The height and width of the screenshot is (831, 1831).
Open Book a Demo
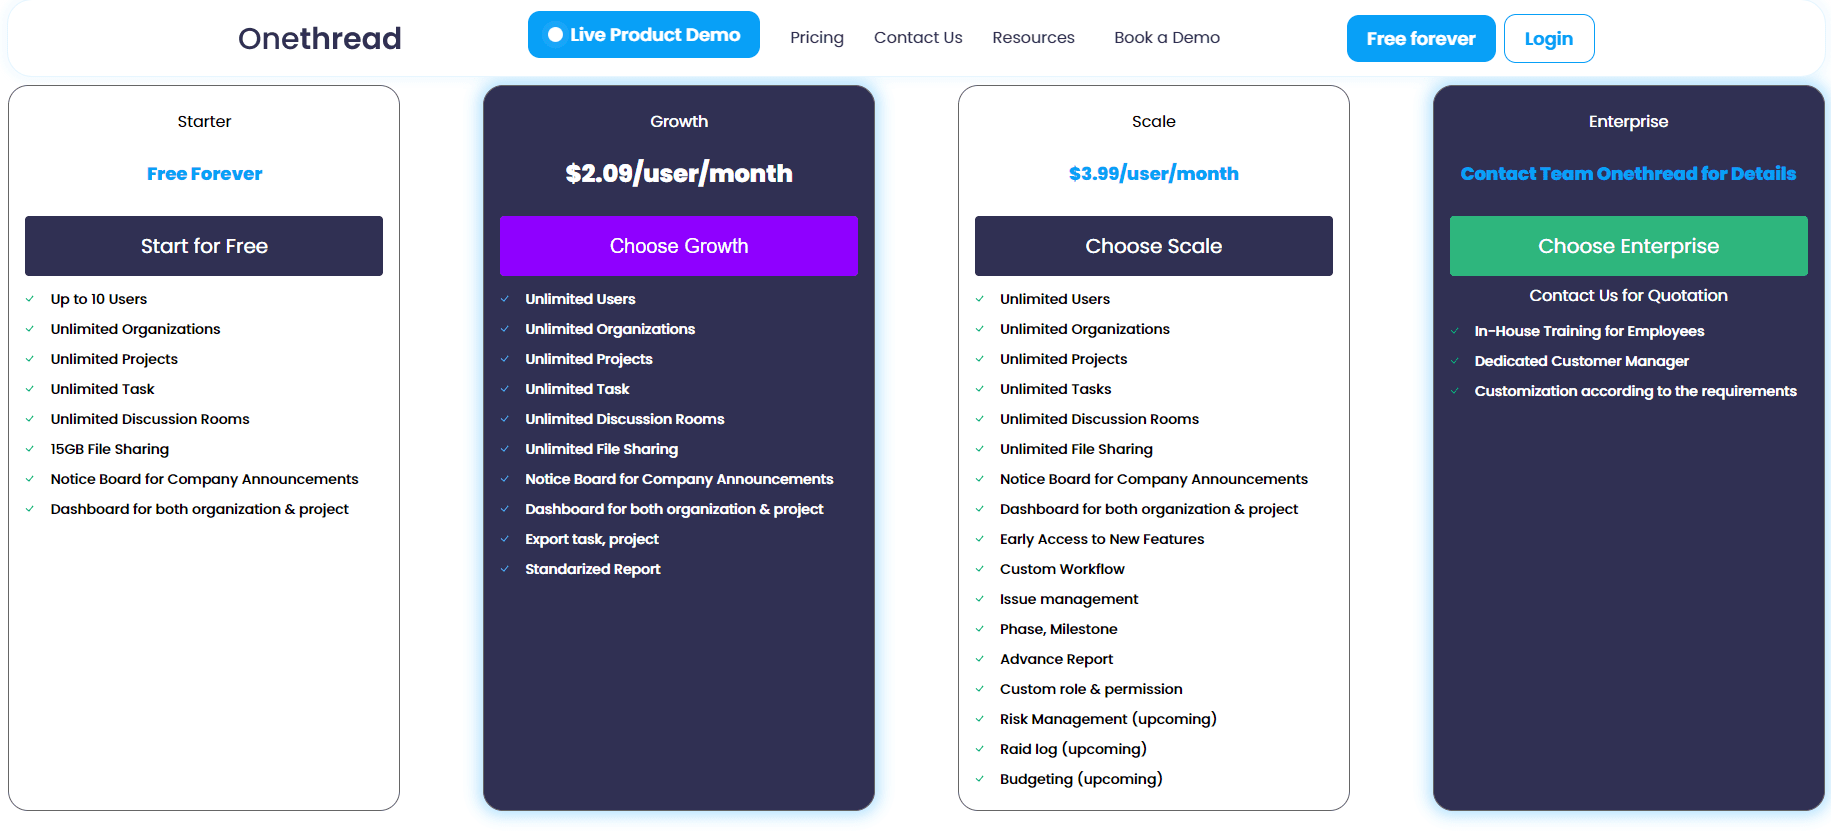pyautogui.click(x=1166, y=37)
